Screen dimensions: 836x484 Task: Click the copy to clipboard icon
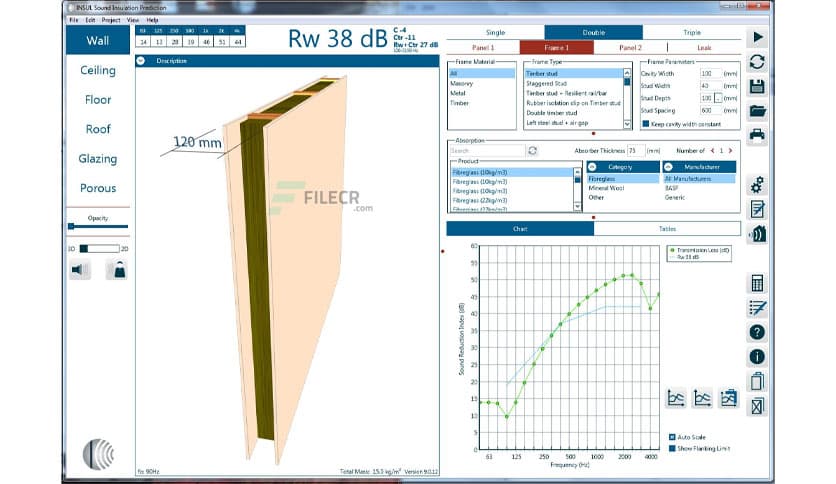click(758, 381)
